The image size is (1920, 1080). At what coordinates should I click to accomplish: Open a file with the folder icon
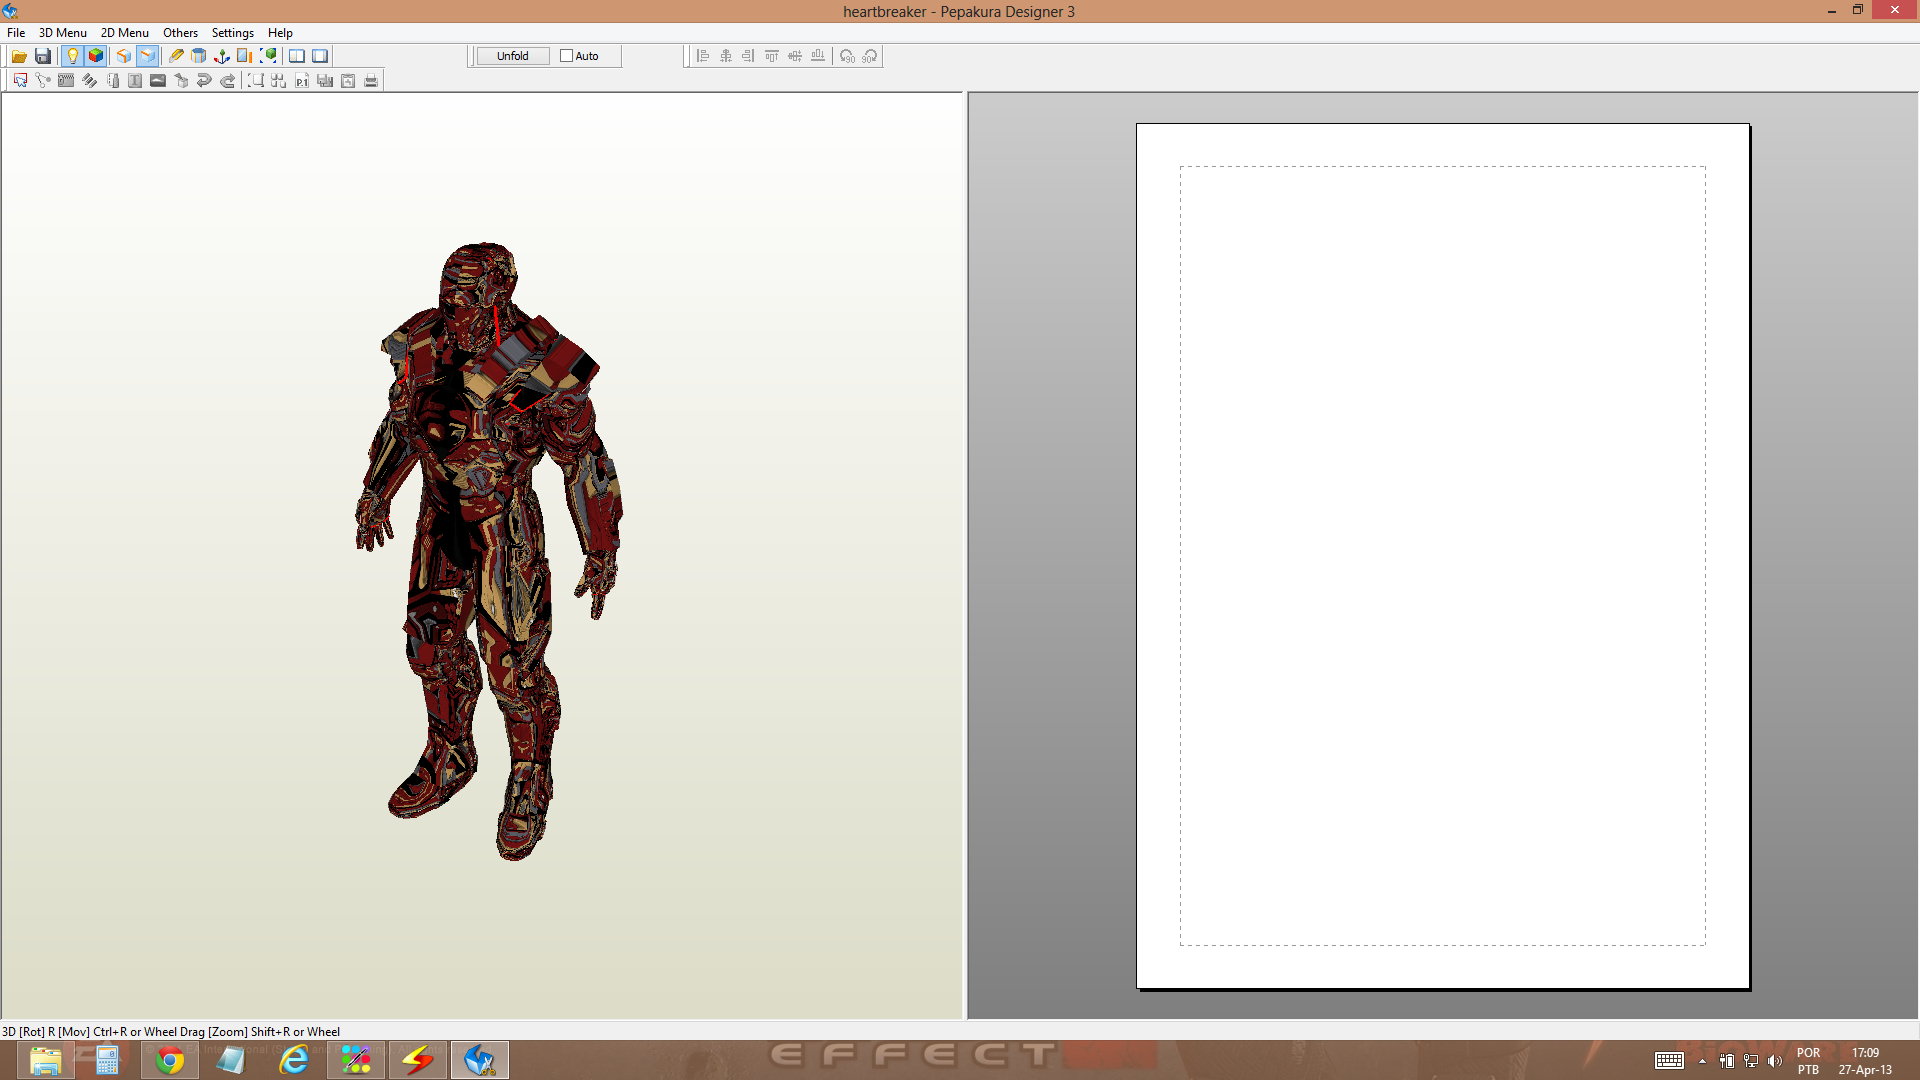tap(19, 56)
